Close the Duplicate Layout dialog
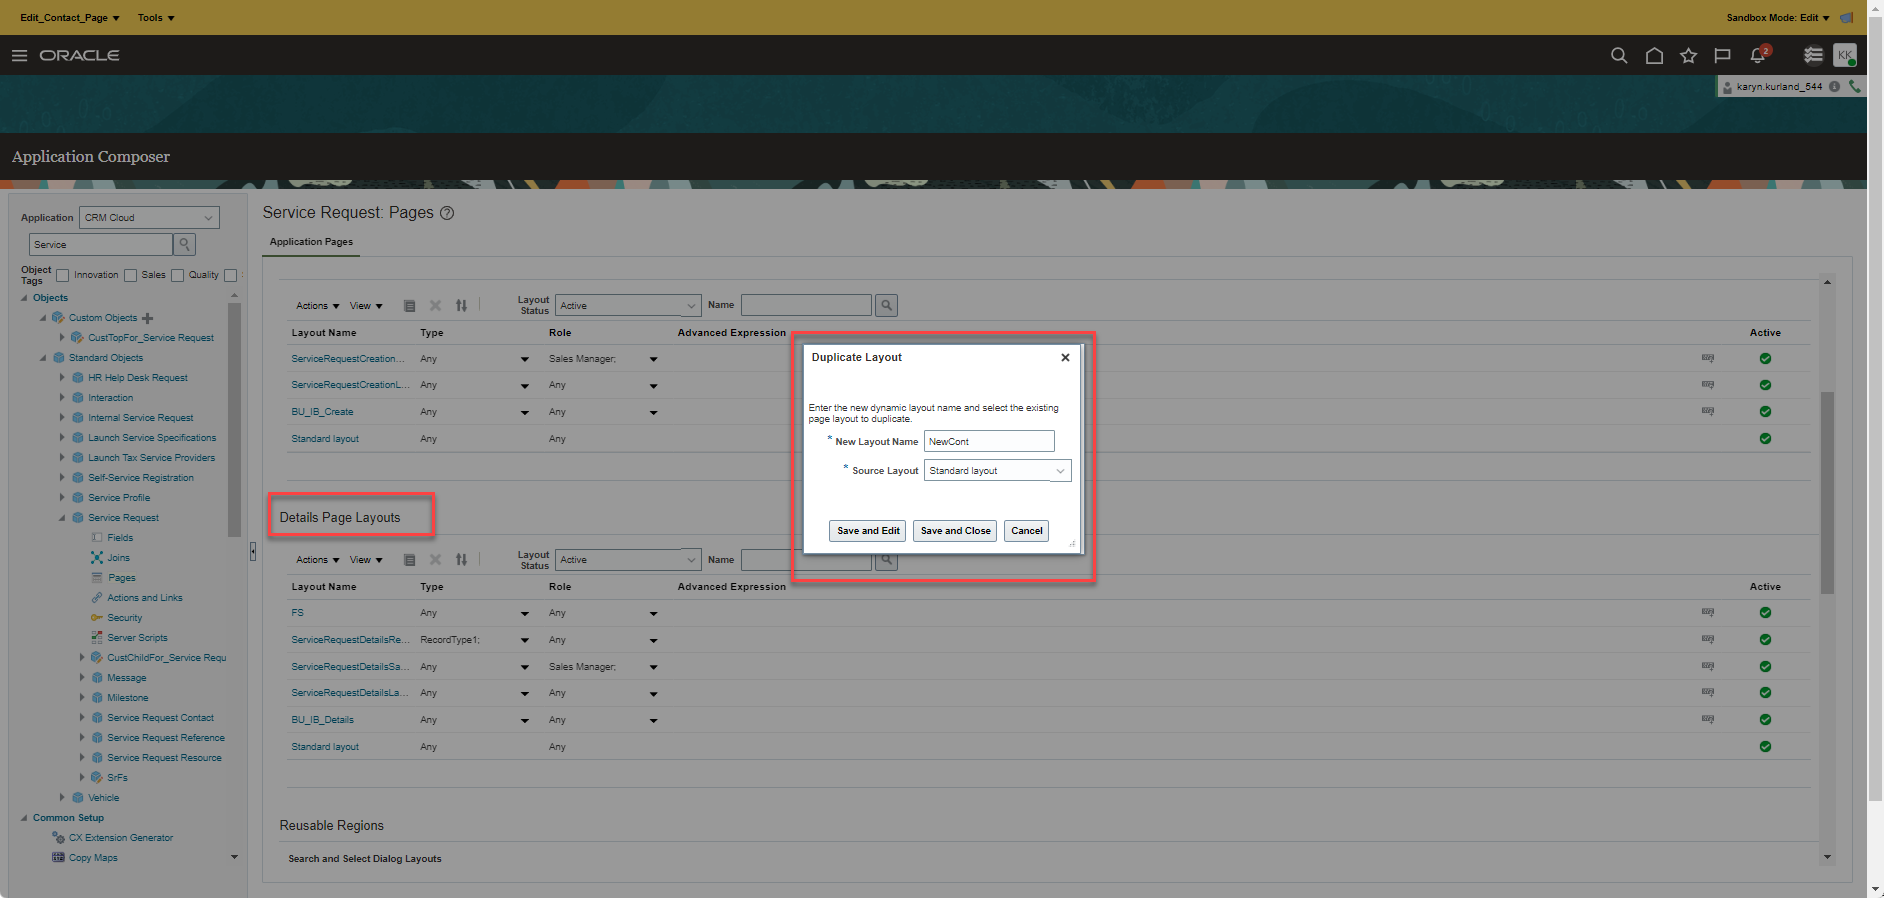1884x898 pixels. tap(1065, 357)
